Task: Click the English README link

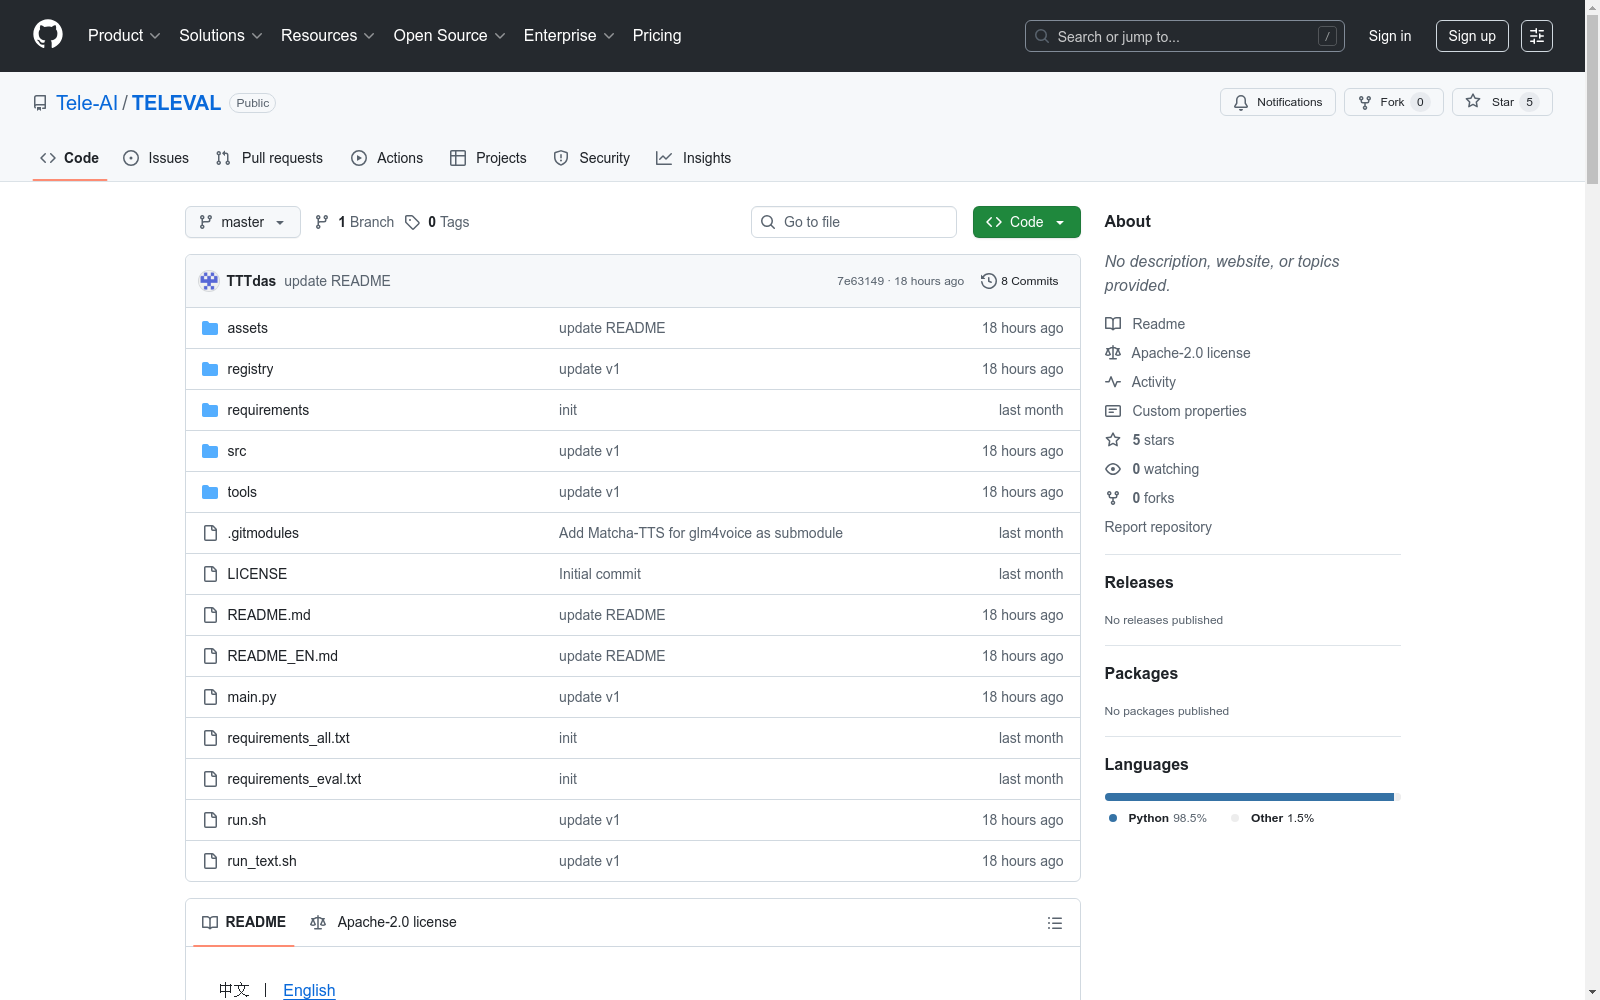Action: (x=309, y=990)
